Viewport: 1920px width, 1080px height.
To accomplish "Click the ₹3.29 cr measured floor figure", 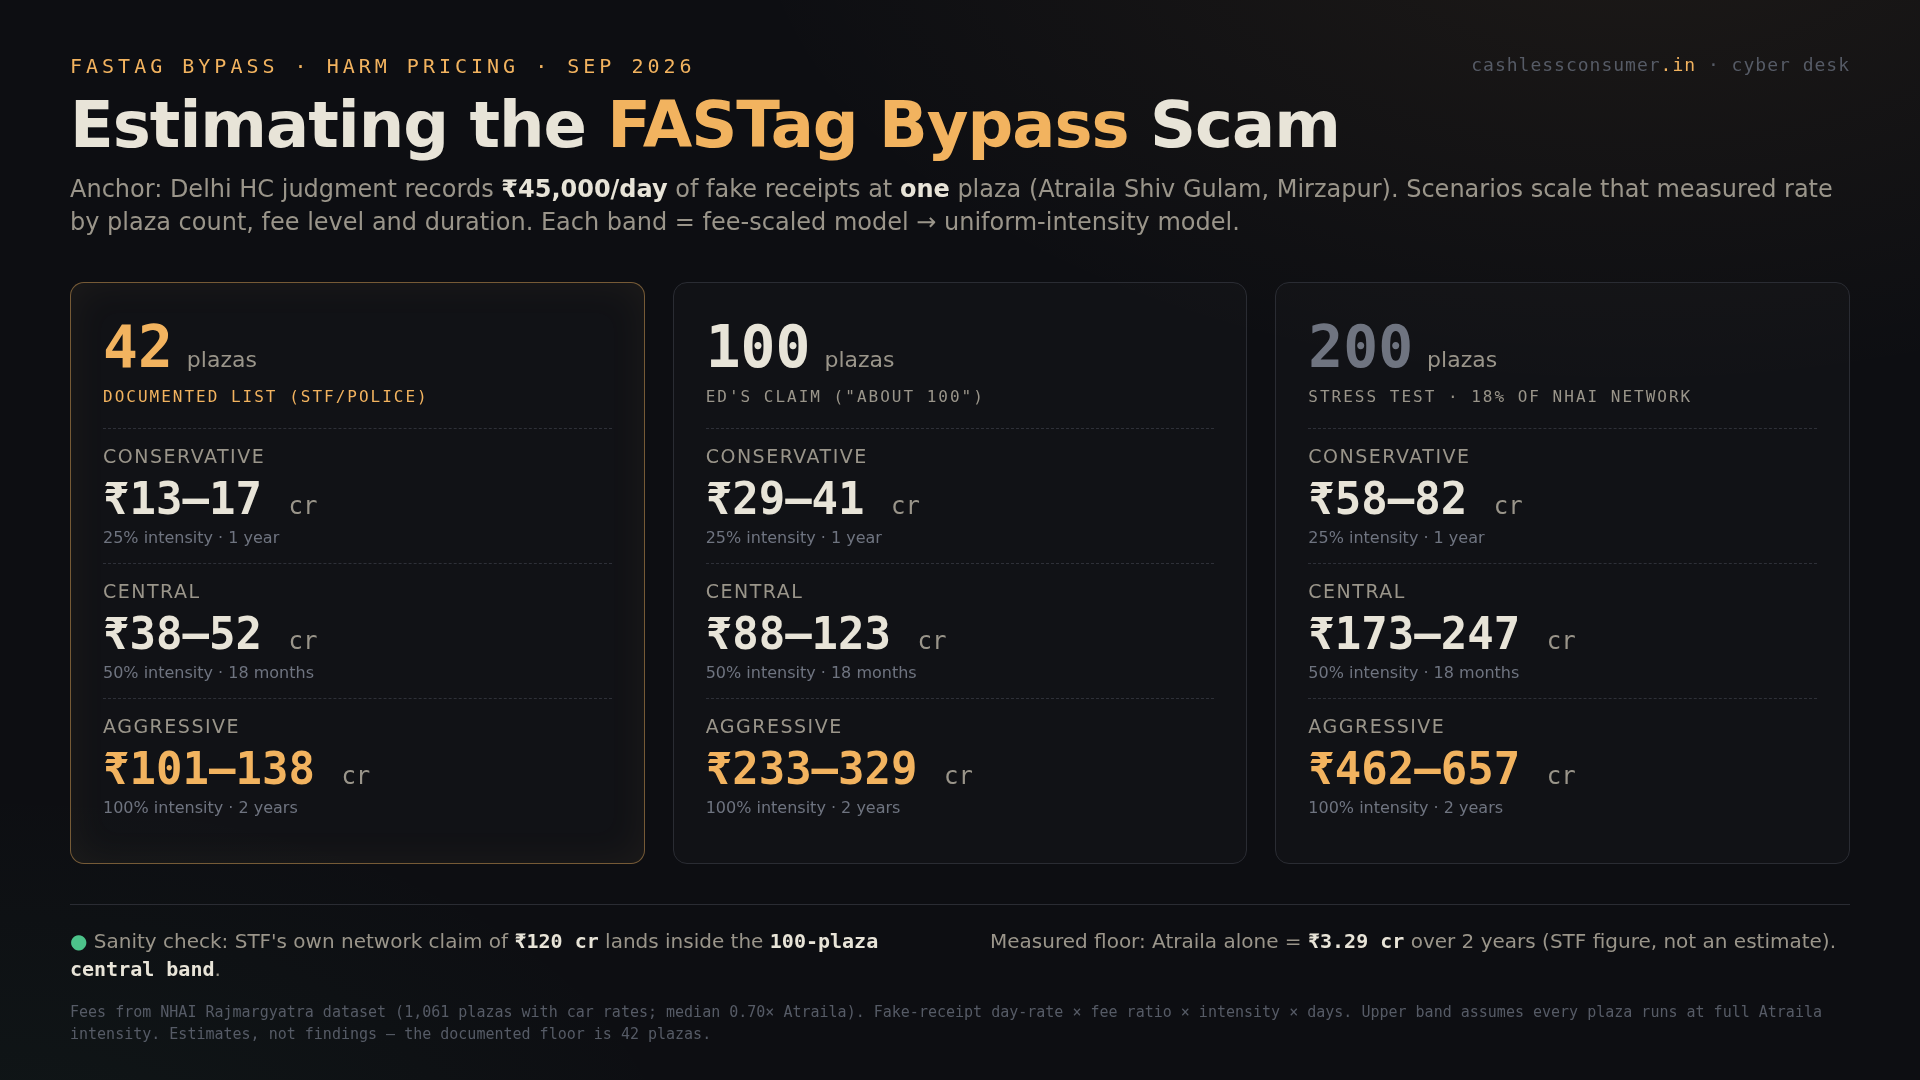I will tap(1356, 942).
